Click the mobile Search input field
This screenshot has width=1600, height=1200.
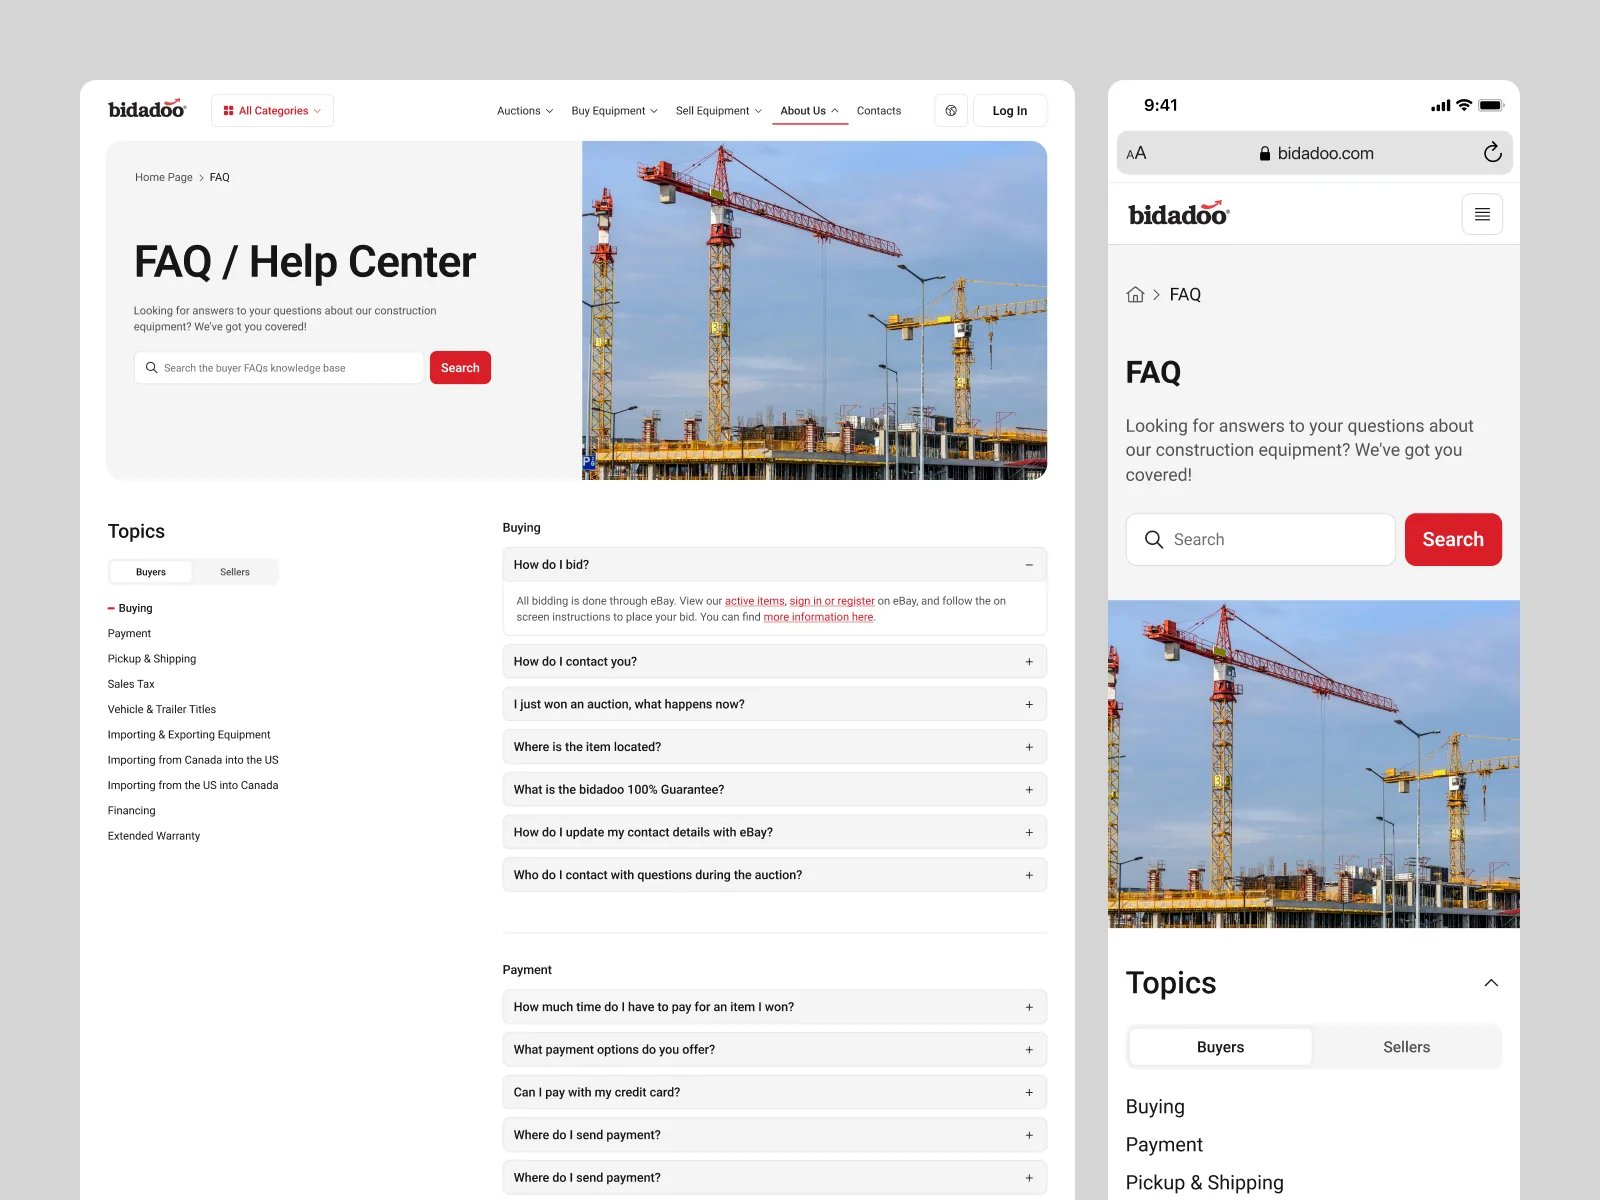pyautogui.click(x=1260, y=540)
